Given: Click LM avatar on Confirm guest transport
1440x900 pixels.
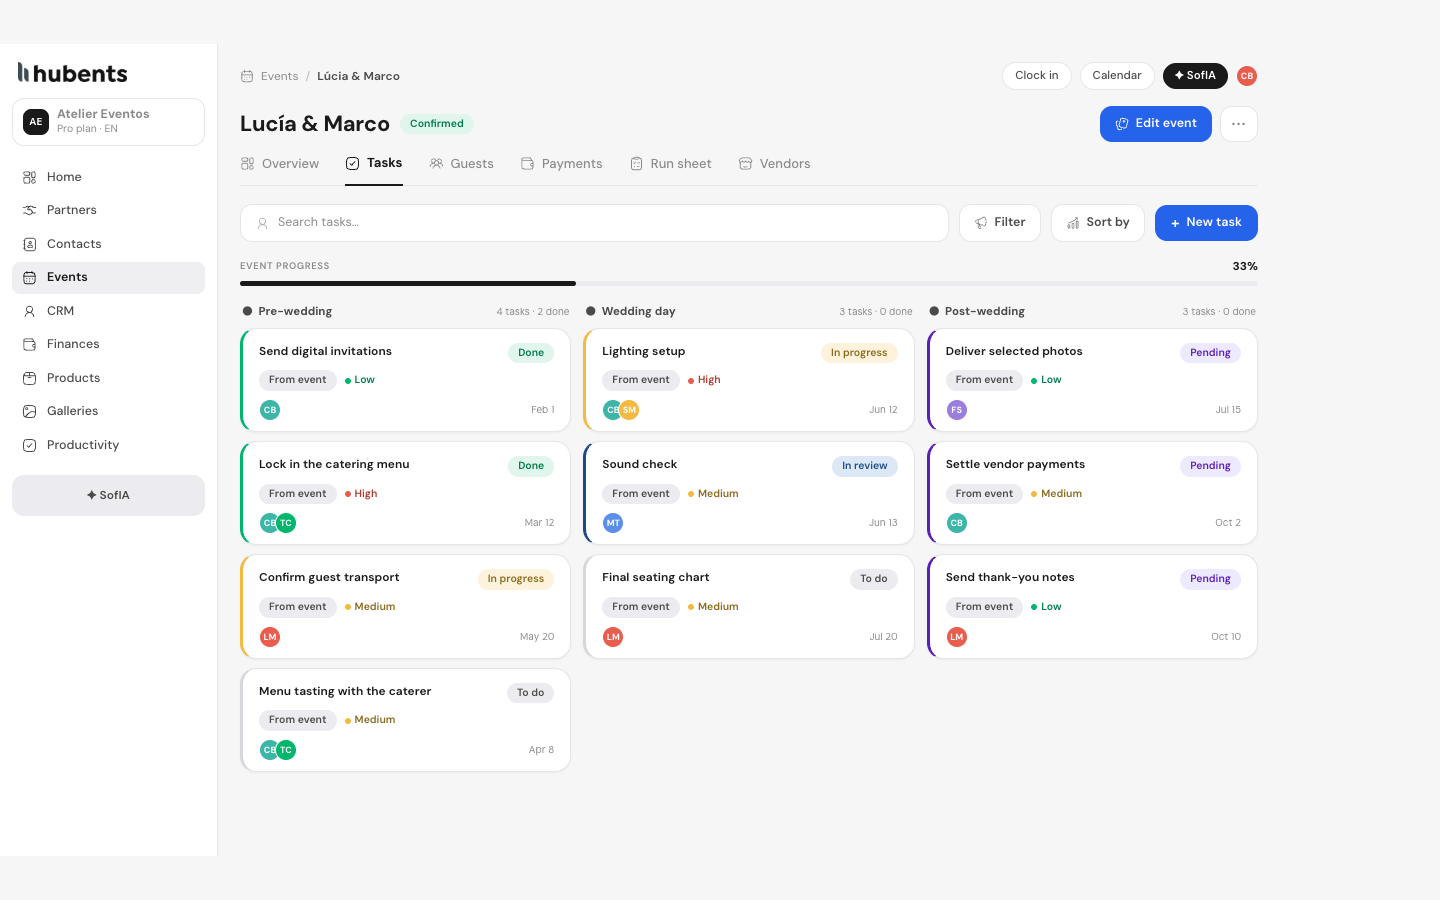Looking at the screenshot, I should point(270,637).
